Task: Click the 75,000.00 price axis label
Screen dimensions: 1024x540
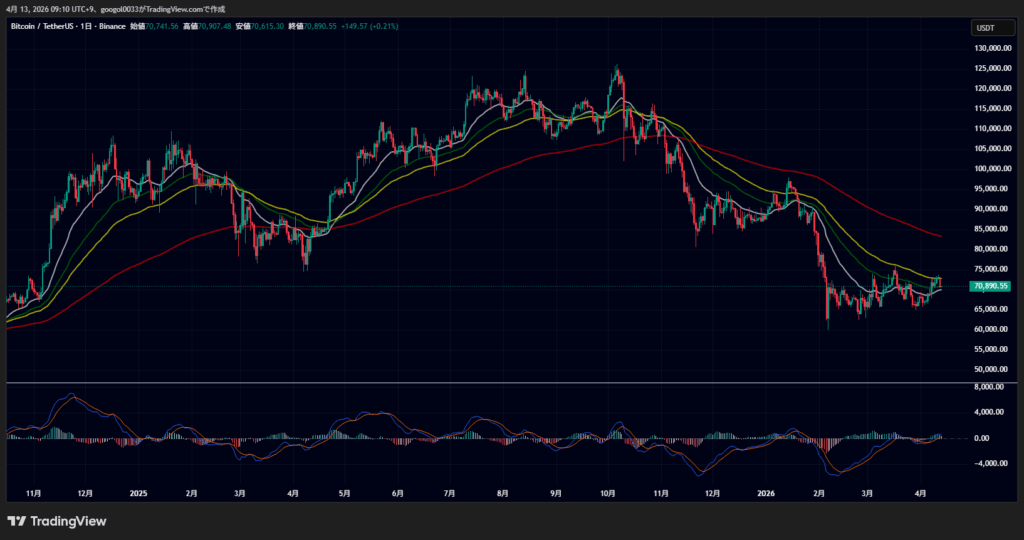Action: pos(993,269)
